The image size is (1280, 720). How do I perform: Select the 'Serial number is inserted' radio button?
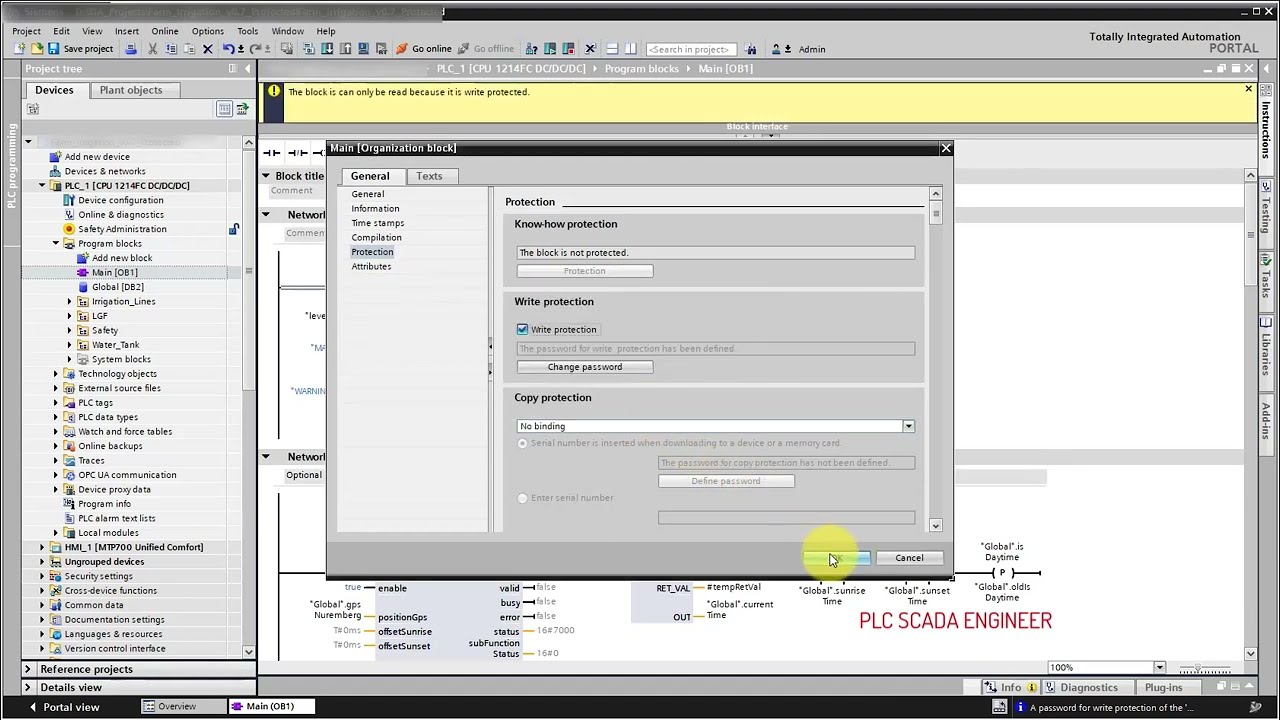[522, 443]
